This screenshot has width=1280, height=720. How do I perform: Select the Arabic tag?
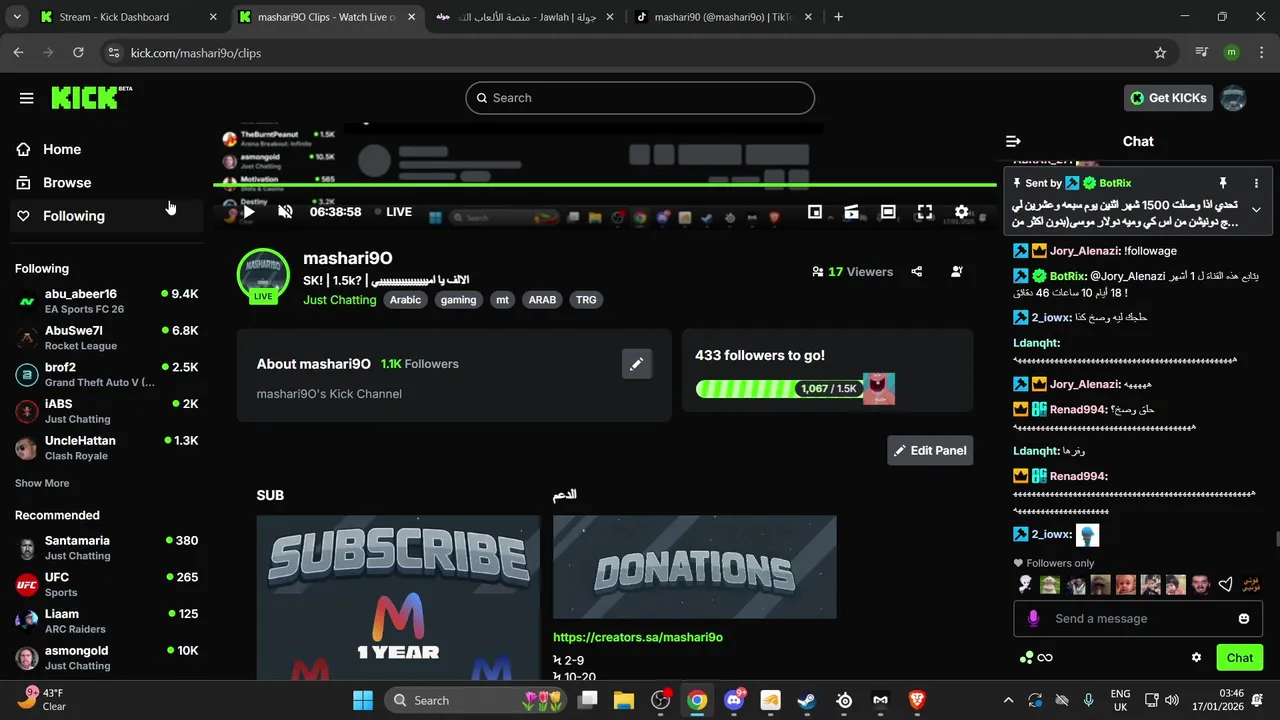pos(405,300)
